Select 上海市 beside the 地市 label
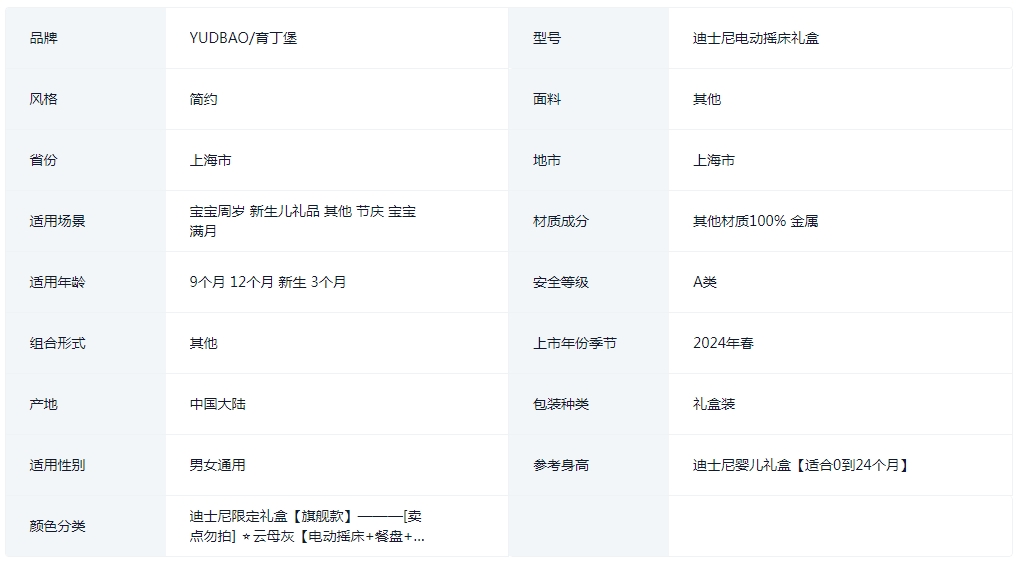The width and height of the screenshot is (1018, 564). tap(714, 160)
